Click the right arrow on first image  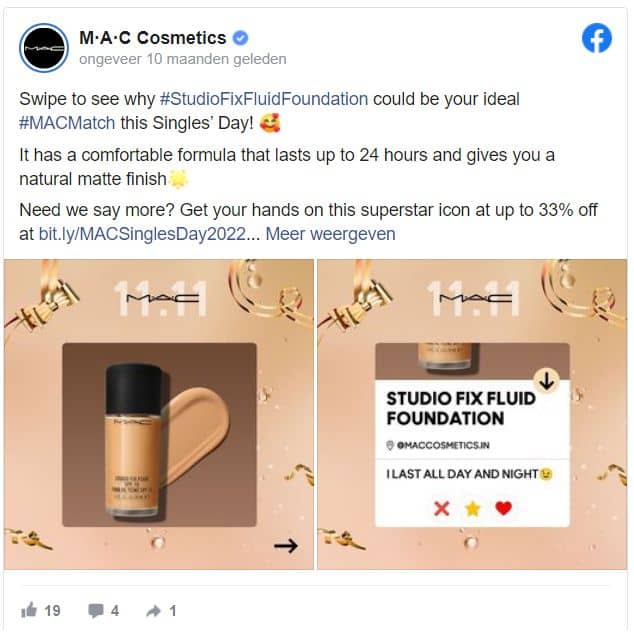click(x=286, y=546)
